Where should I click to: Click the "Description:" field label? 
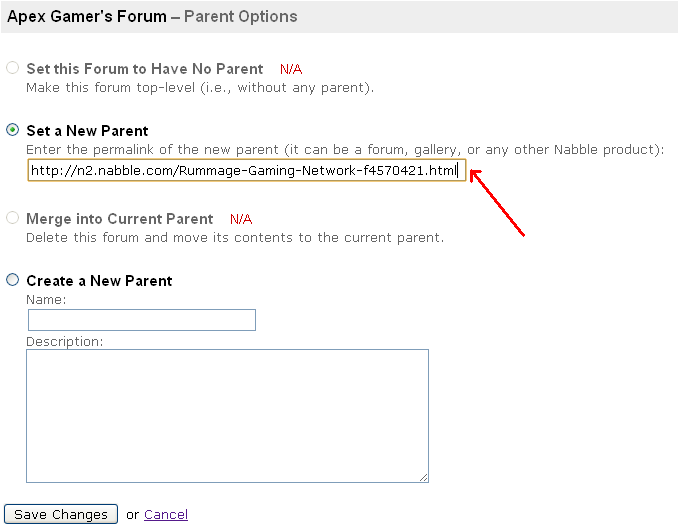coord(65,341)
